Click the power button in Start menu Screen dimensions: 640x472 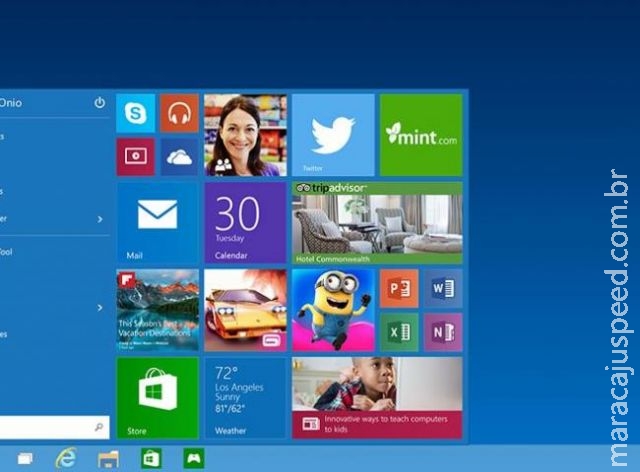click(x=100, y=102)
